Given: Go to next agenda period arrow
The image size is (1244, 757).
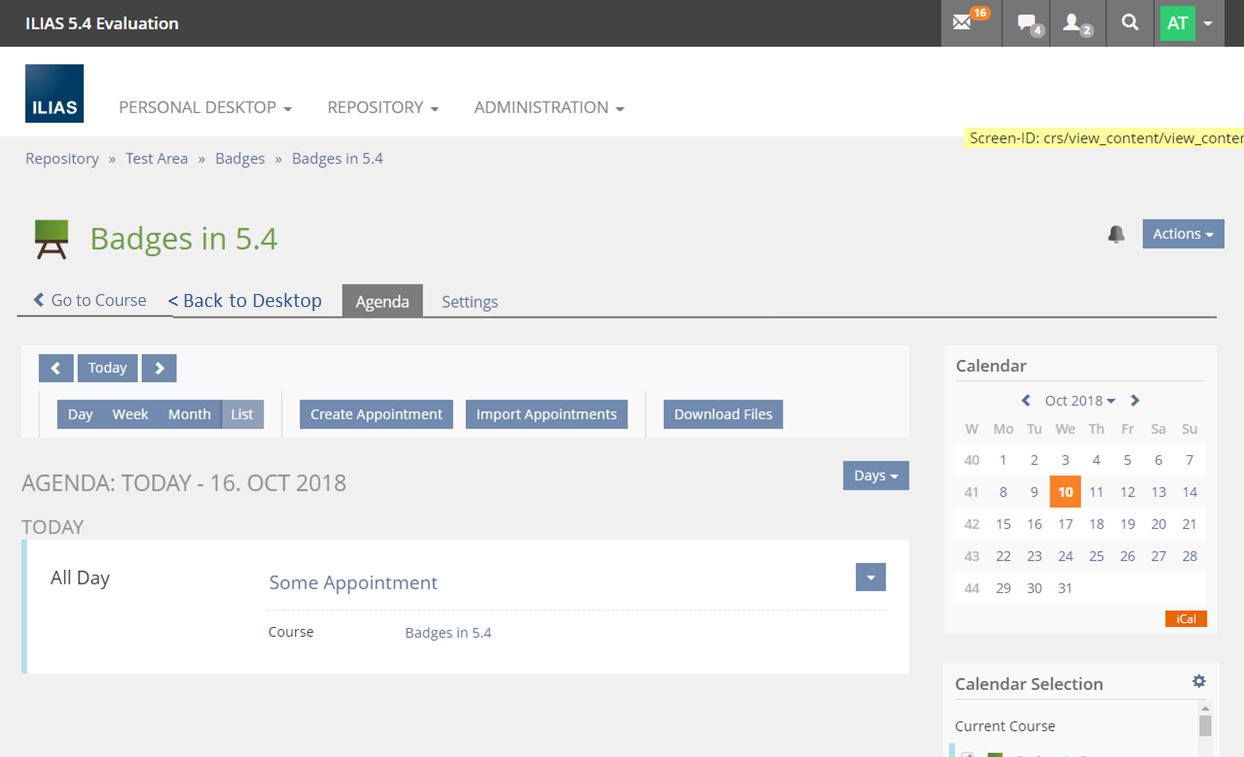Looking at the screenshot, I should (159, 368).
